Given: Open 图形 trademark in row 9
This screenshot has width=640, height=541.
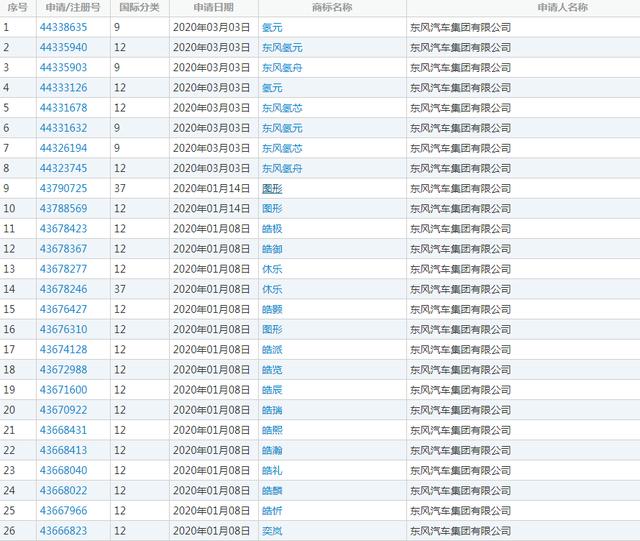Looking at the screenshot, I should (x=272, y=188).
